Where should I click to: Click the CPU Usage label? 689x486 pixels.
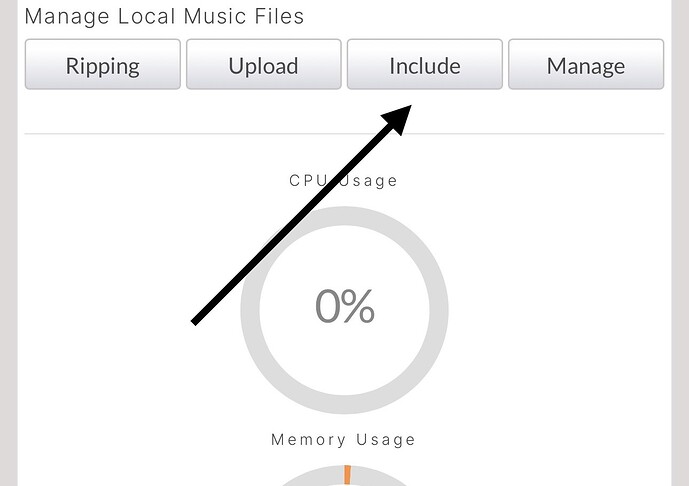tap(343, 181)
